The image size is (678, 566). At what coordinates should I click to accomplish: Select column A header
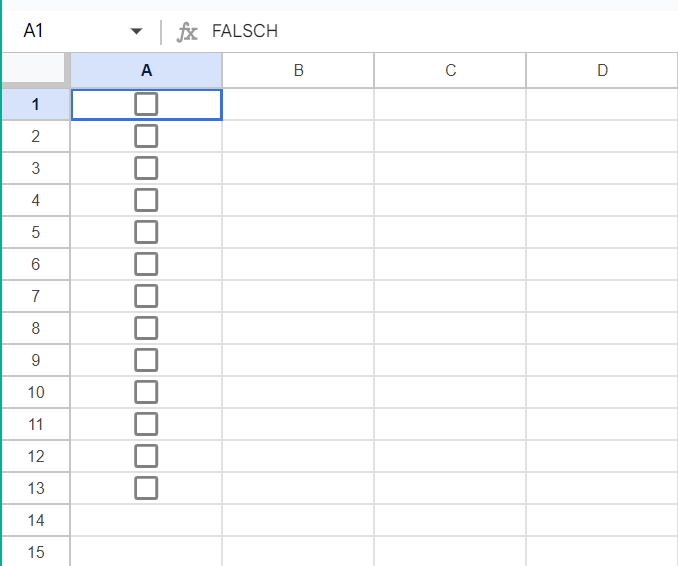coord(146,70)
